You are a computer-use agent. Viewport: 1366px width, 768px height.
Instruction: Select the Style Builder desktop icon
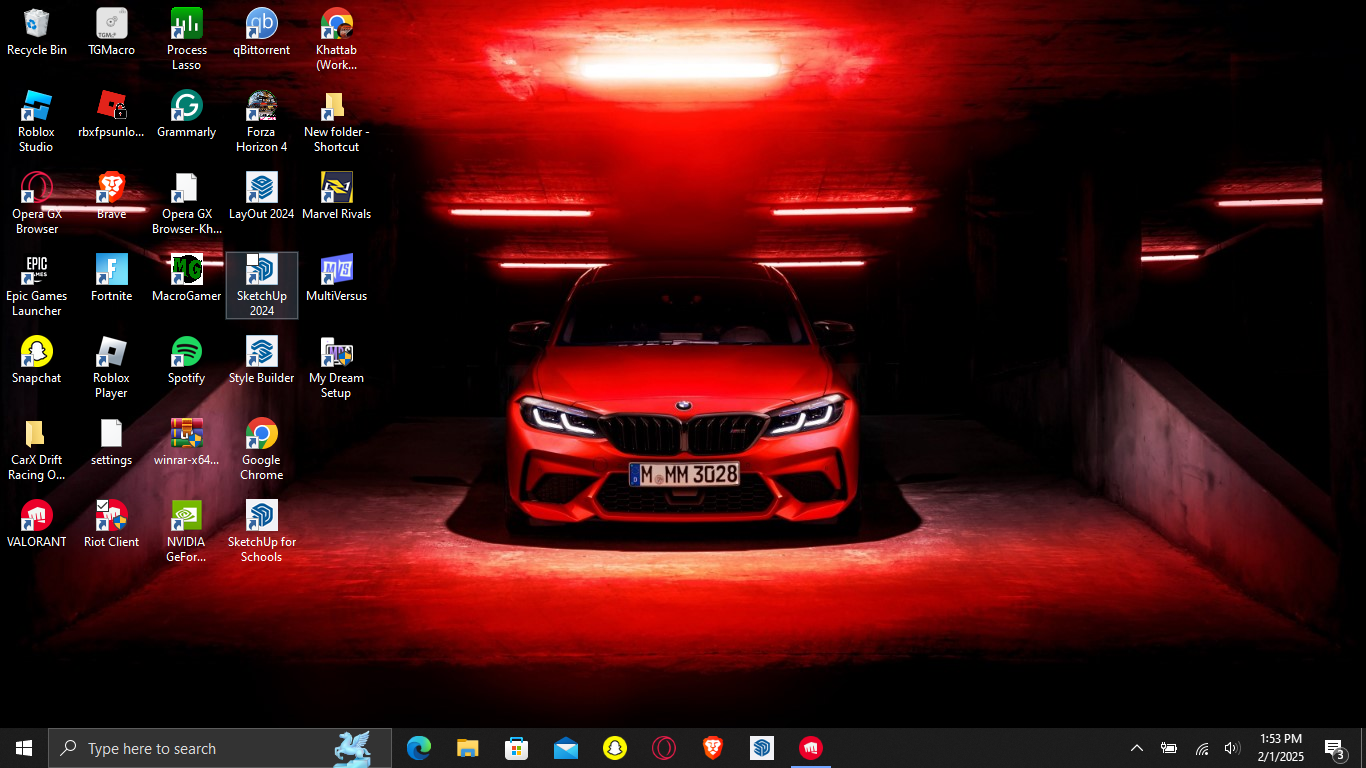[x=261, y=360]
